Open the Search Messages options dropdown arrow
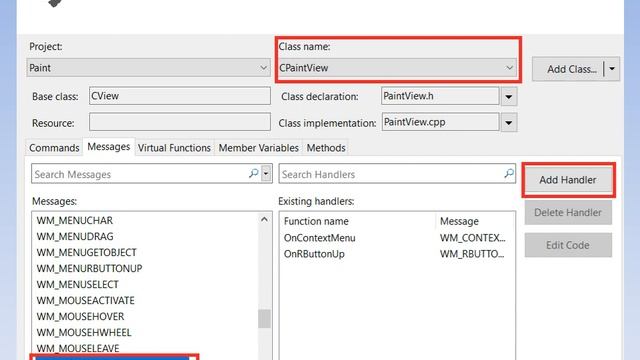The width and height of the screenshot is (640, 360). click(266, 174)
